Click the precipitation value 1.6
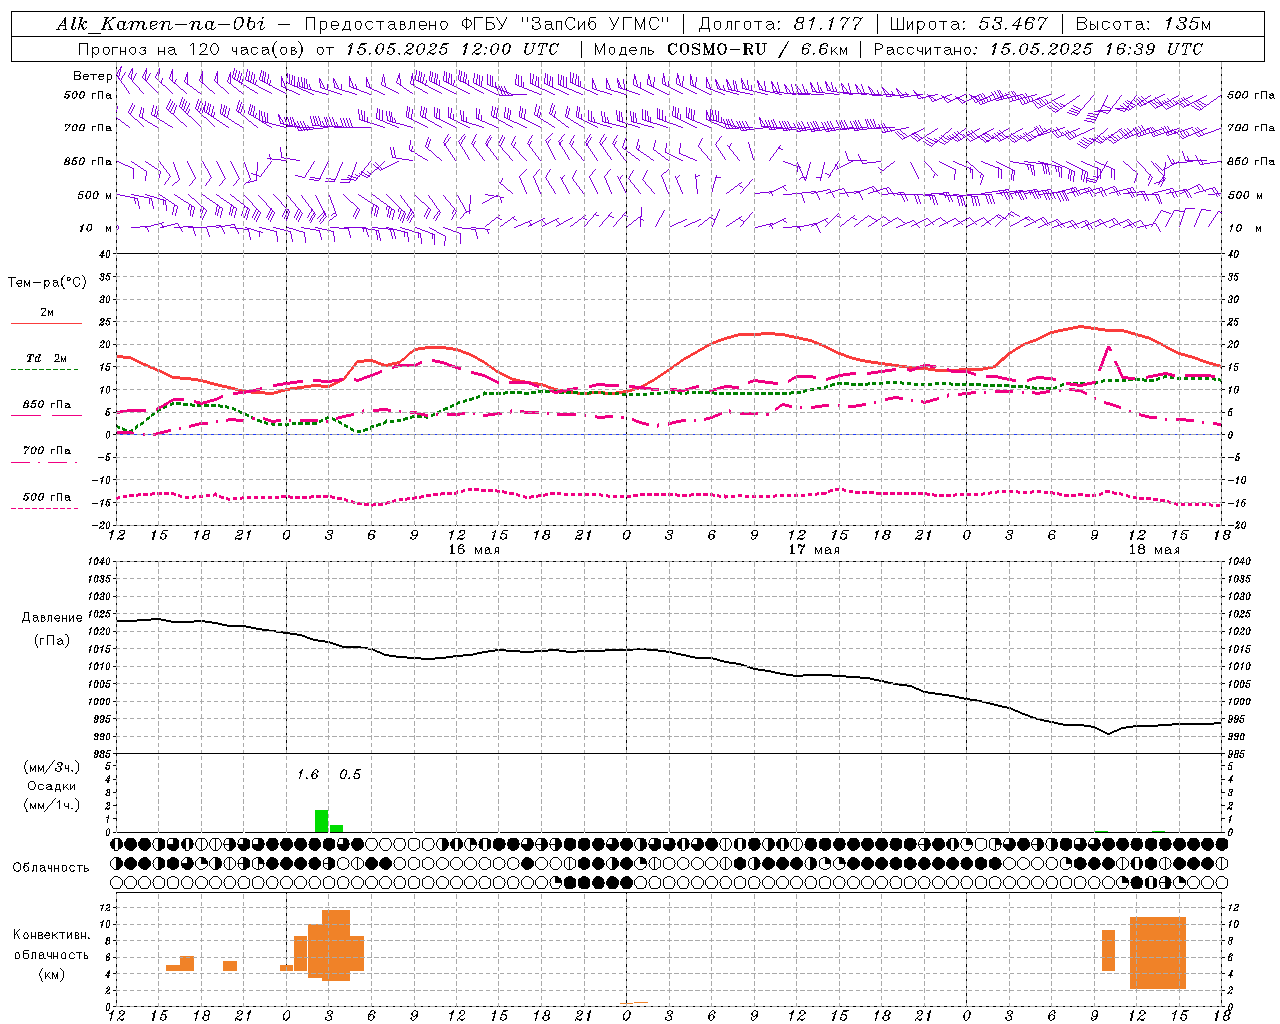 pyautogui.click(x=308, y=775)
